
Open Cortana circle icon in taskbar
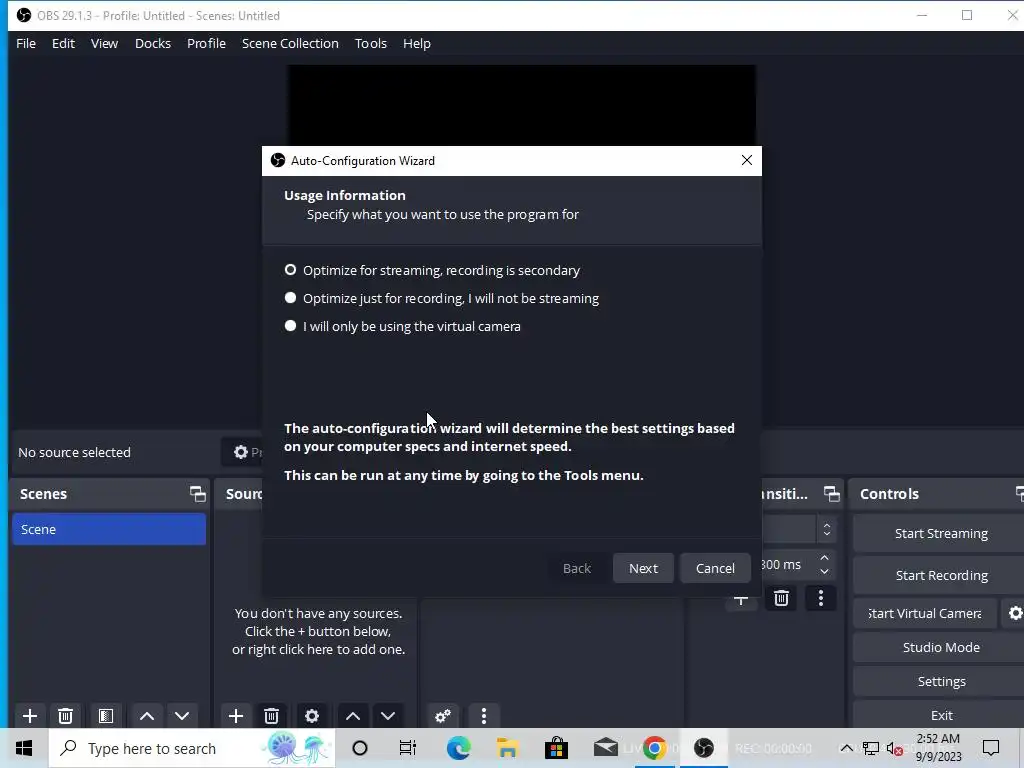[360, 748]
